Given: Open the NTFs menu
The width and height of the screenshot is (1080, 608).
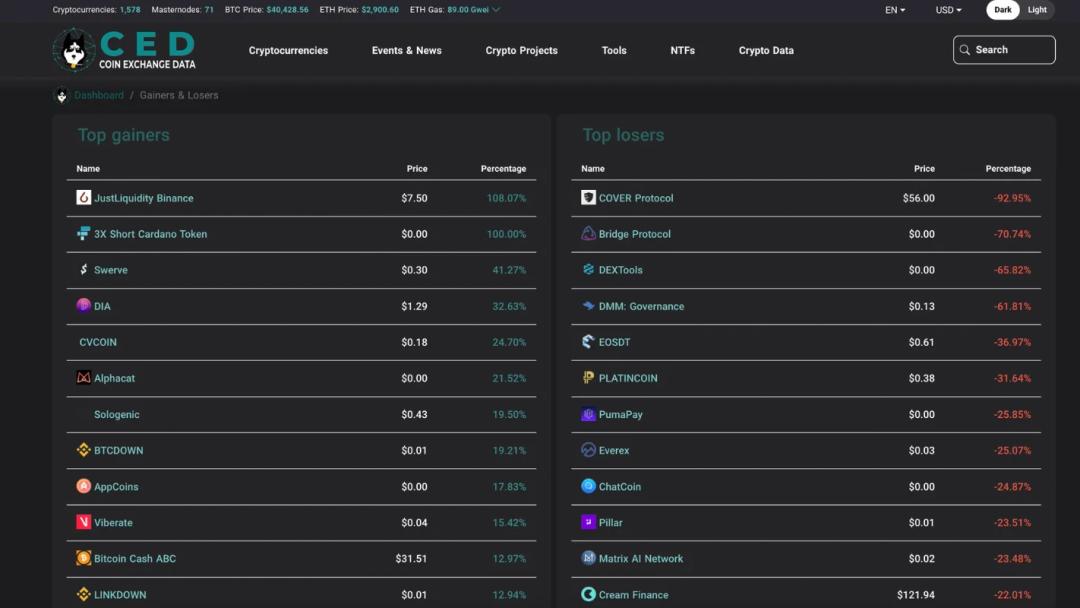Looking at the screenshot, I should pyautogui.click(x=683, y=50).
